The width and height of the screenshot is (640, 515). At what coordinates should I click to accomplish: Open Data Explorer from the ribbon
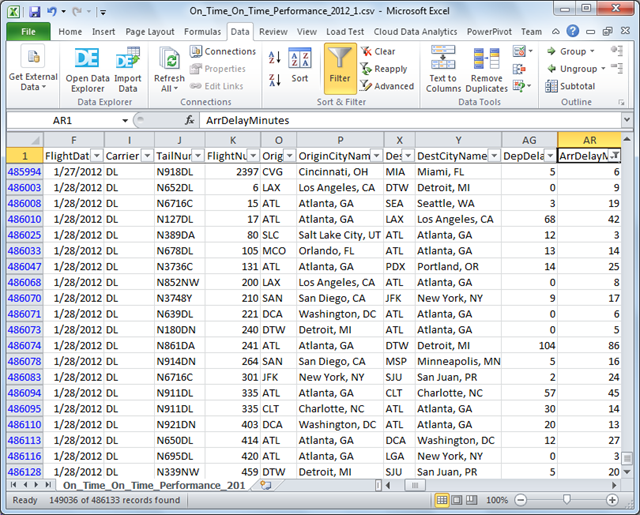[x=87, y=67]
